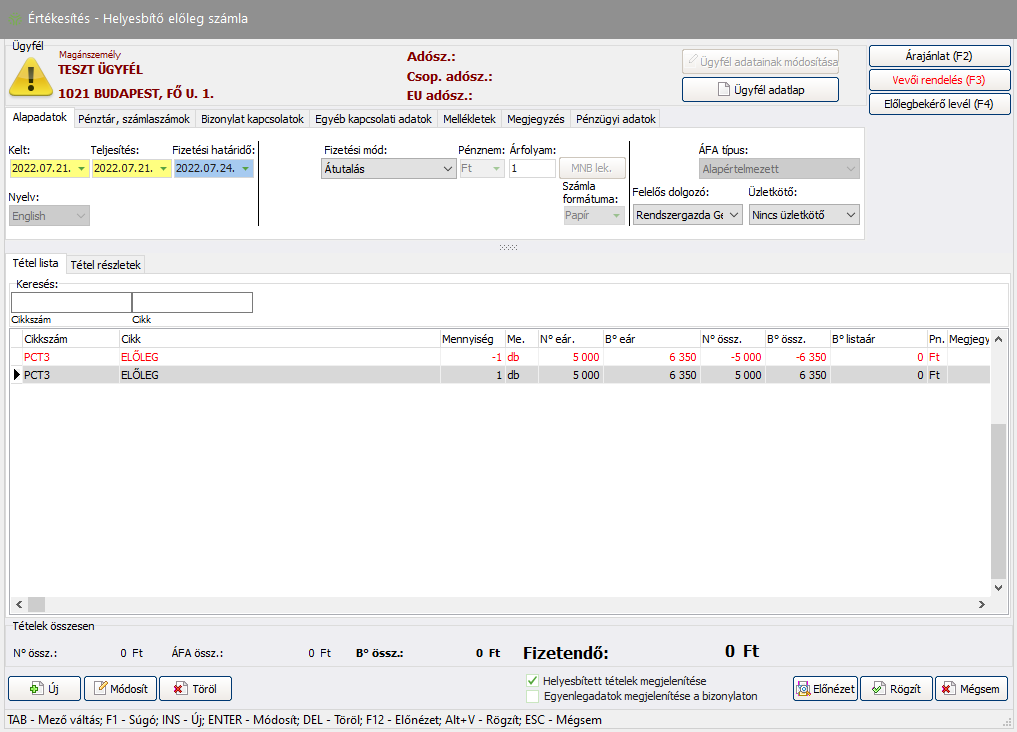
Task: Click the Árajánlat (F2) button
Action: (939, 55)
